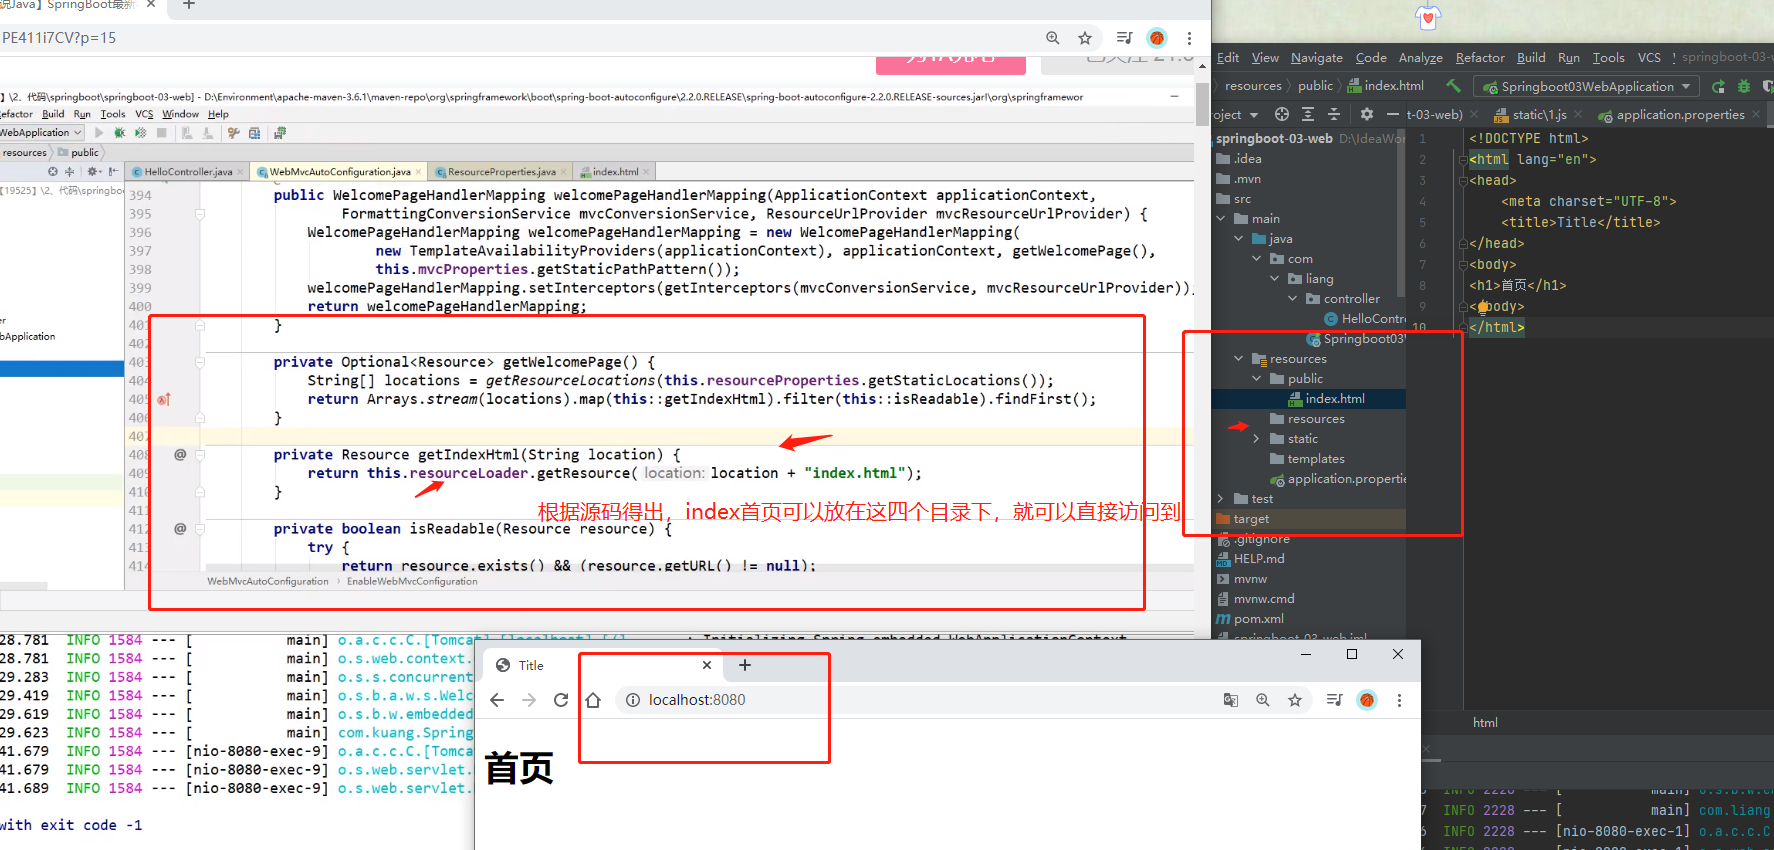
Task: Click zoom magnifier icon in localhost address bar
Action: pyautogui.click(x=1263, y=700)
